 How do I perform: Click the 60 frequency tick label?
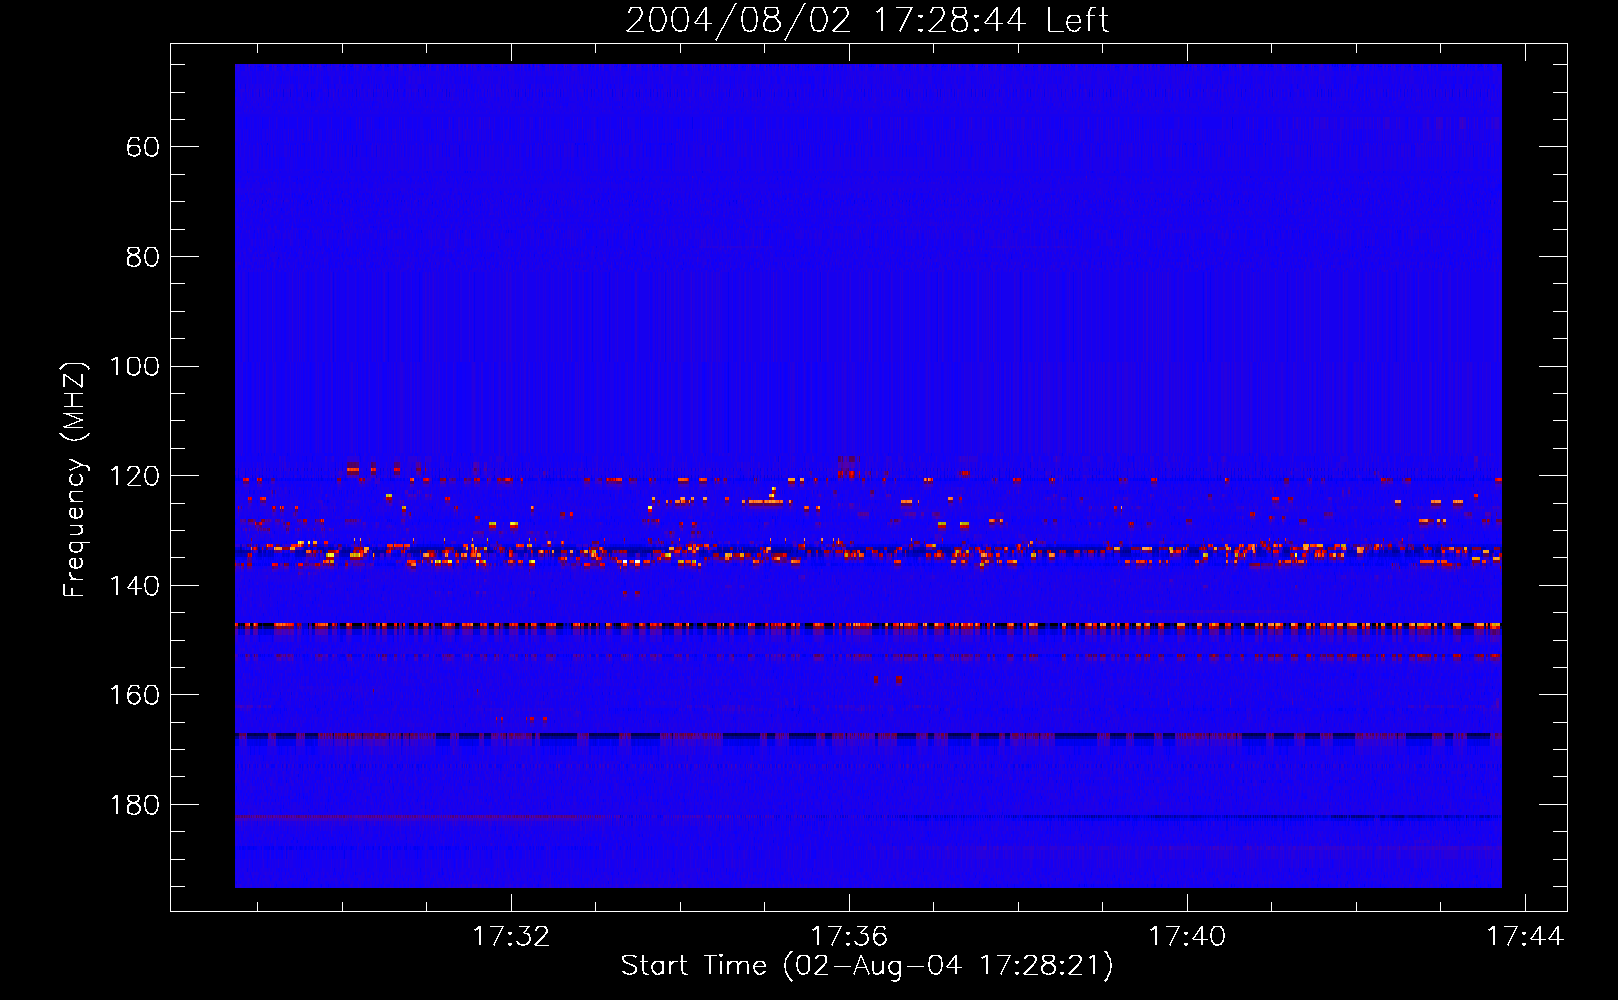pyautogui.click(x=142, y=148)
